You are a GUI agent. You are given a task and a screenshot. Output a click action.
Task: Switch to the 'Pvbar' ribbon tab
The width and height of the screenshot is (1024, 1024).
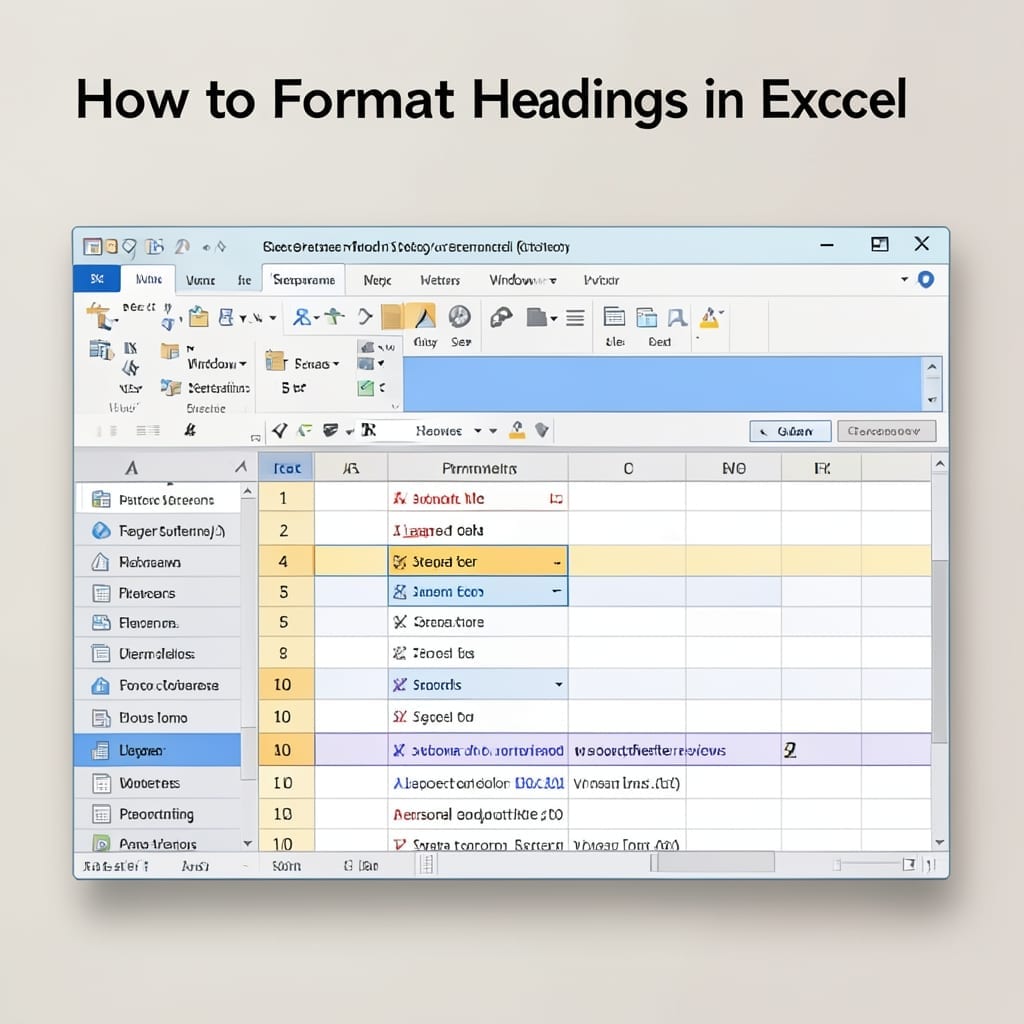coord(601,280)
